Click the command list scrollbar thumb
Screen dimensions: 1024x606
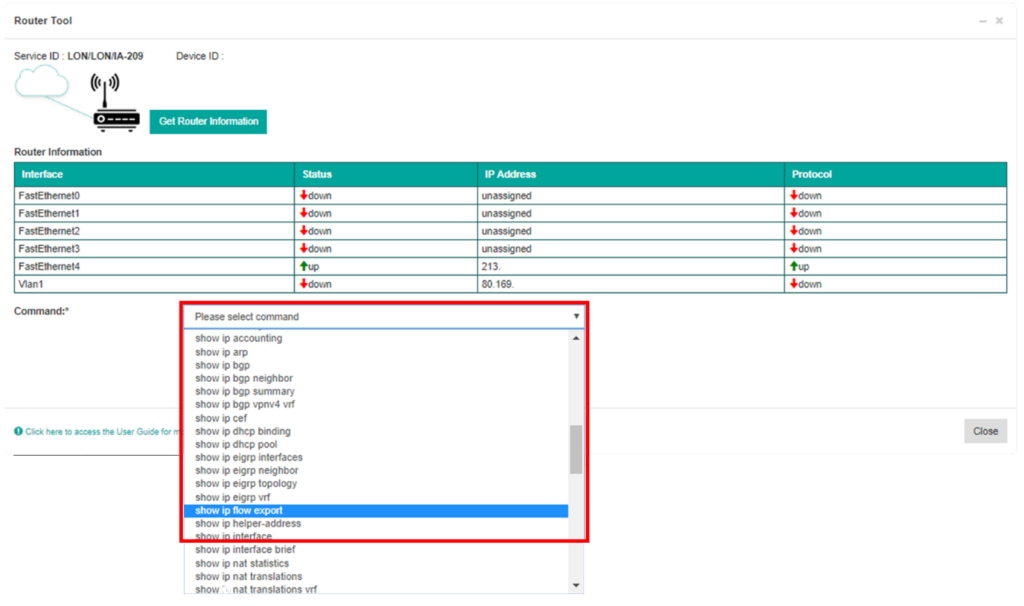click(576, 449)
